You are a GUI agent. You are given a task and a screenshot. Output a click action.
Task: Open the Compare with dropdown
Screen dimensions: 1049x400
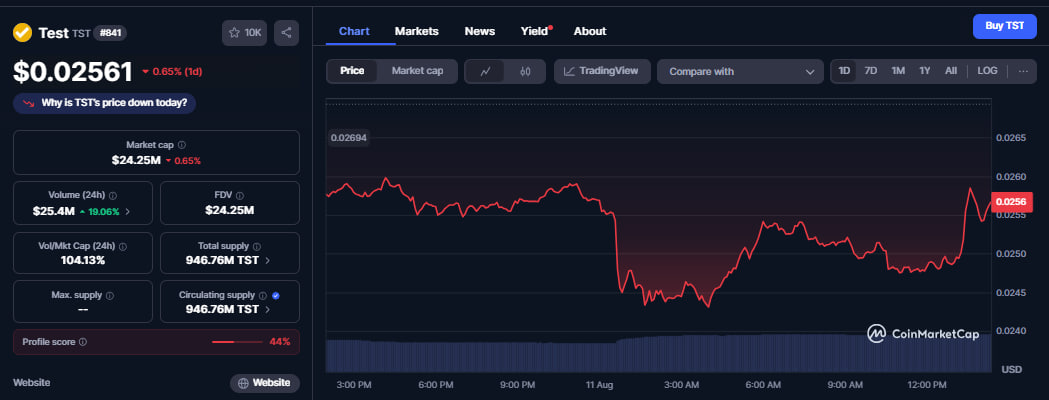[740, 71]
